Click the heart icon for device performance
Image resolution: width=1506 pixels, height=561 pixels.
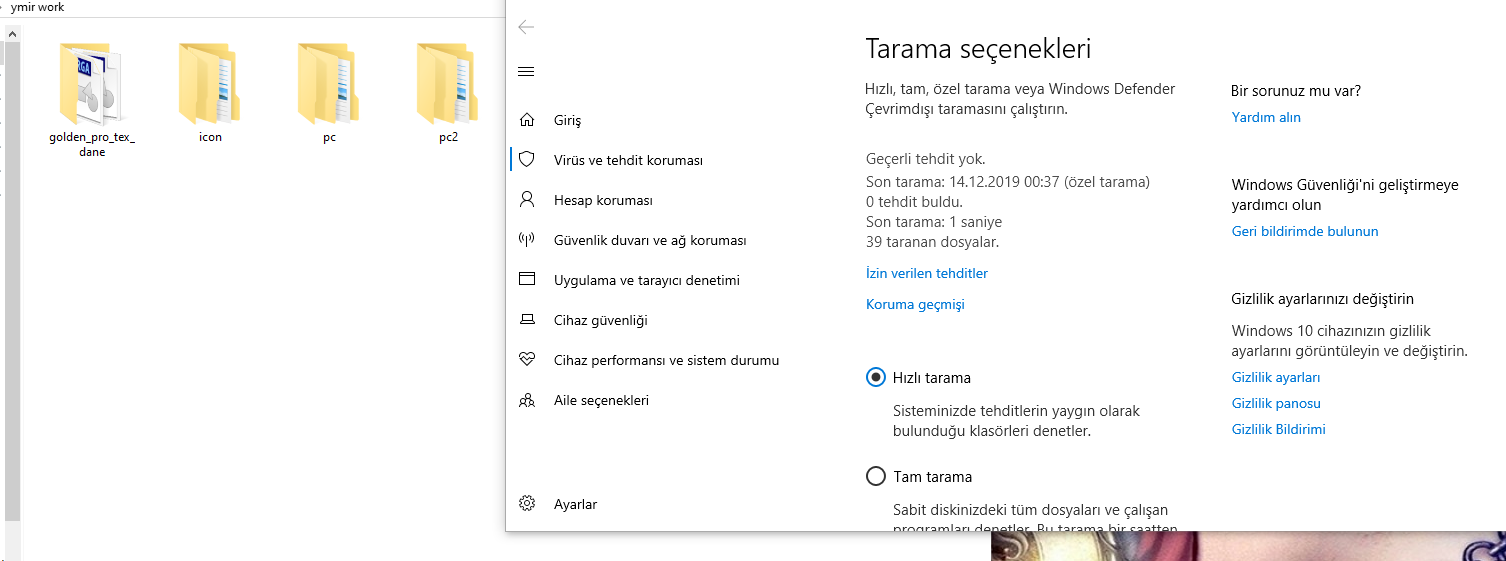(527, 360)
